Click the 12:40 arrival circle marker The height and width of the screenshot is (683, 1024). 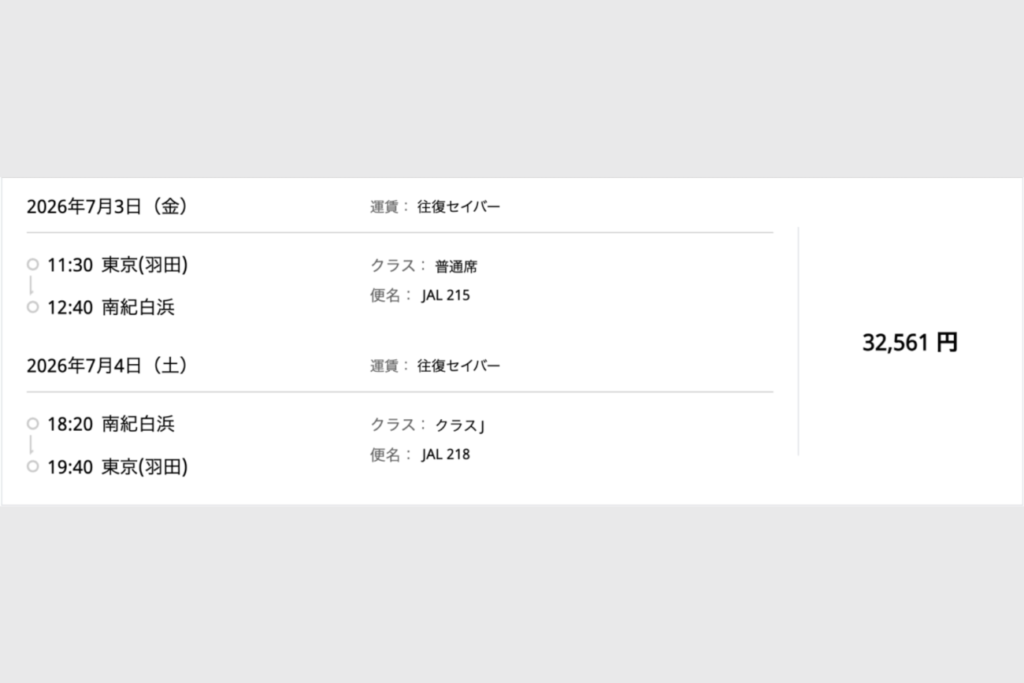33,307
